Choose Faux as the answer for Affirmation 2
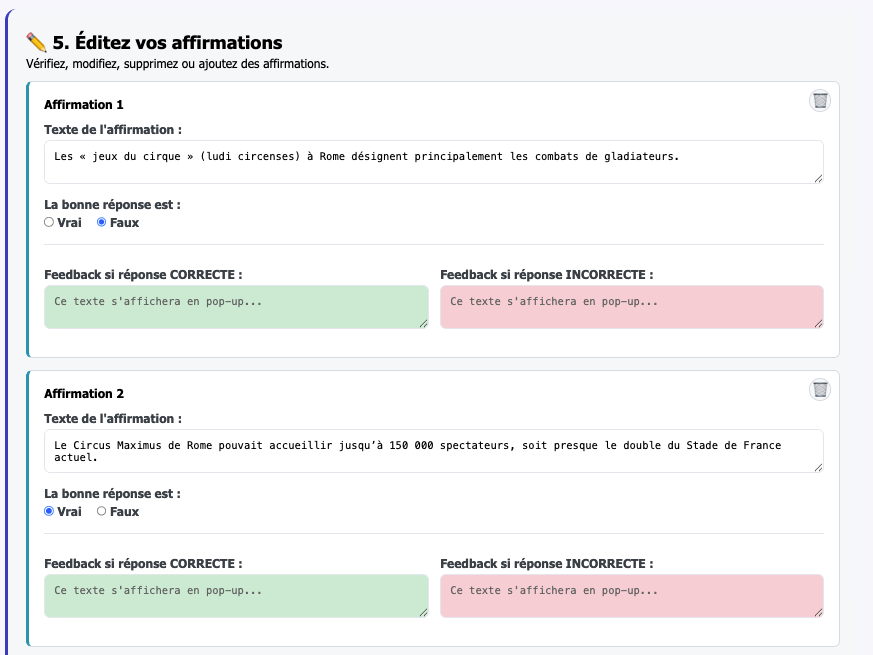Viewport: 873px width, 655px height. pyautogui.click(x=101, y=511)
